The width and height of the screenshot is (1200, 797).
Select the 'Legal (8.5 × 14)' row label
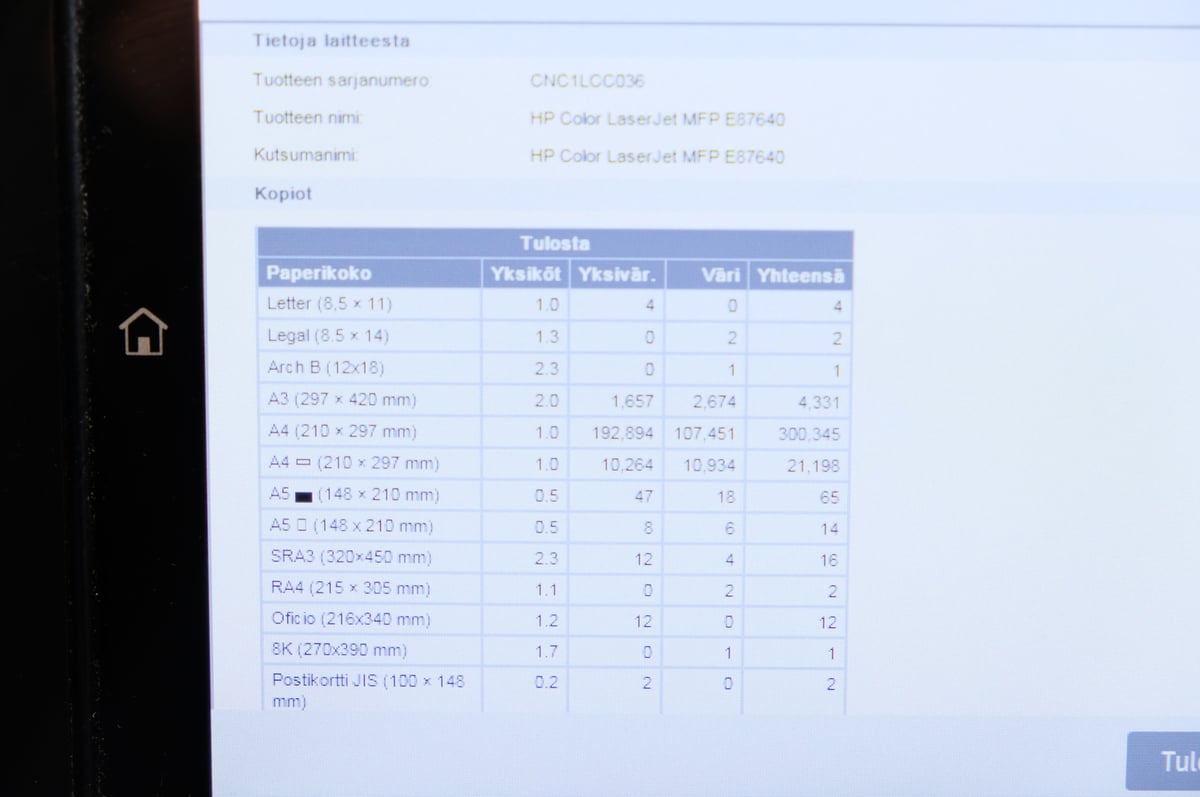[x=328, y=335]
